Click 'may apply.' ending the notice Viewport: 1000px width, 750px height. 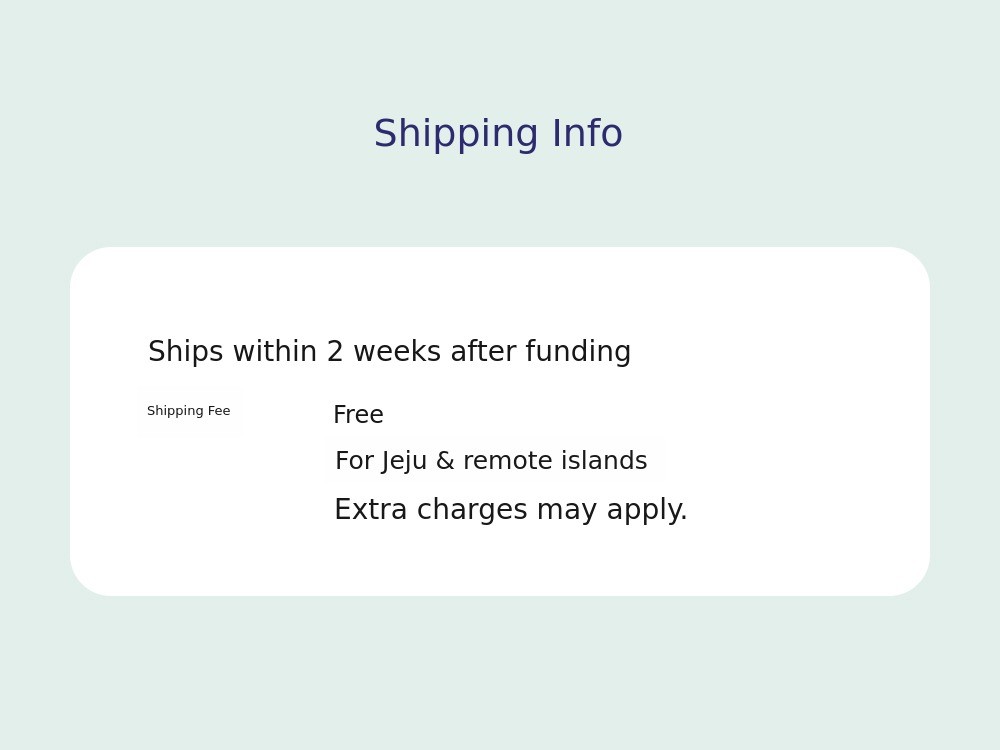(612, 510)
